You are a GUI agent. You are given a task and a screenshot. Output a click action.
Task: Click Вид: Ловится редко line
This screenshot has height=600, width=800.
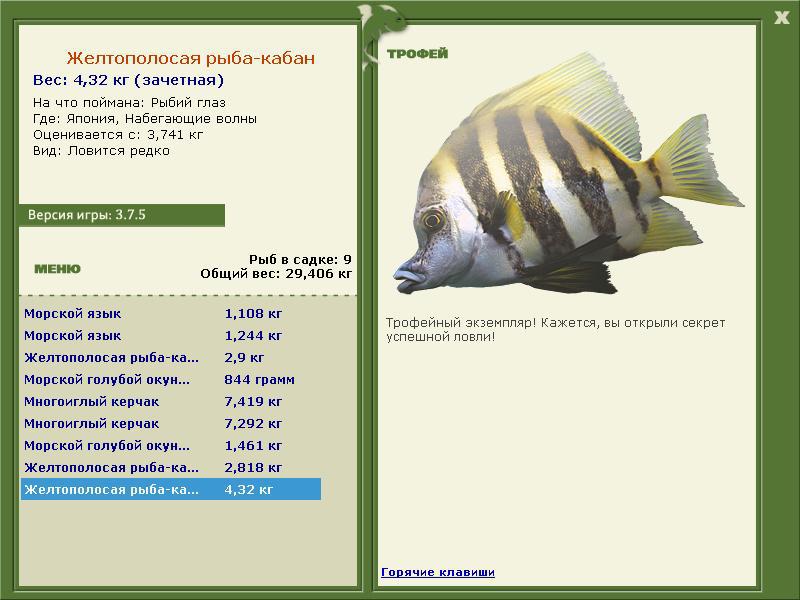(101, 151)
